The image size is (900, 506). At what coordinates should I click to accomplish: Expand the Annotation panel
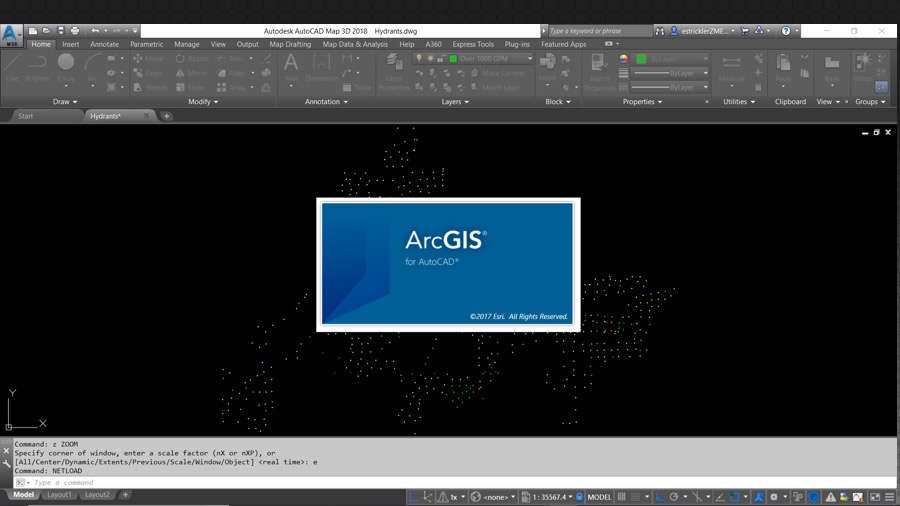click(326, 102)
